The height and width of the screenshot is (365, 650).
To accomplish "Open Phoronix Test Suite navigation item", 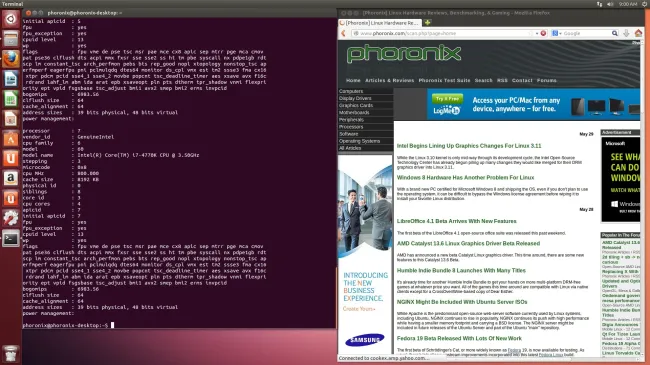I will pyautogui.click(x=444, y=80).
